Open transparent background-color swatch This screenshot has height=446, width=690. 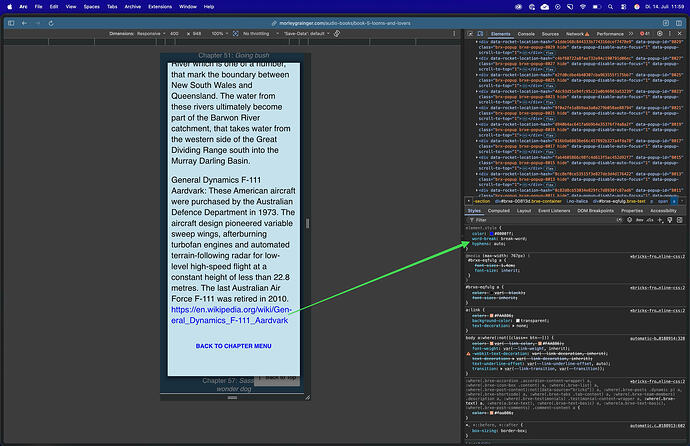pos(518,321)
